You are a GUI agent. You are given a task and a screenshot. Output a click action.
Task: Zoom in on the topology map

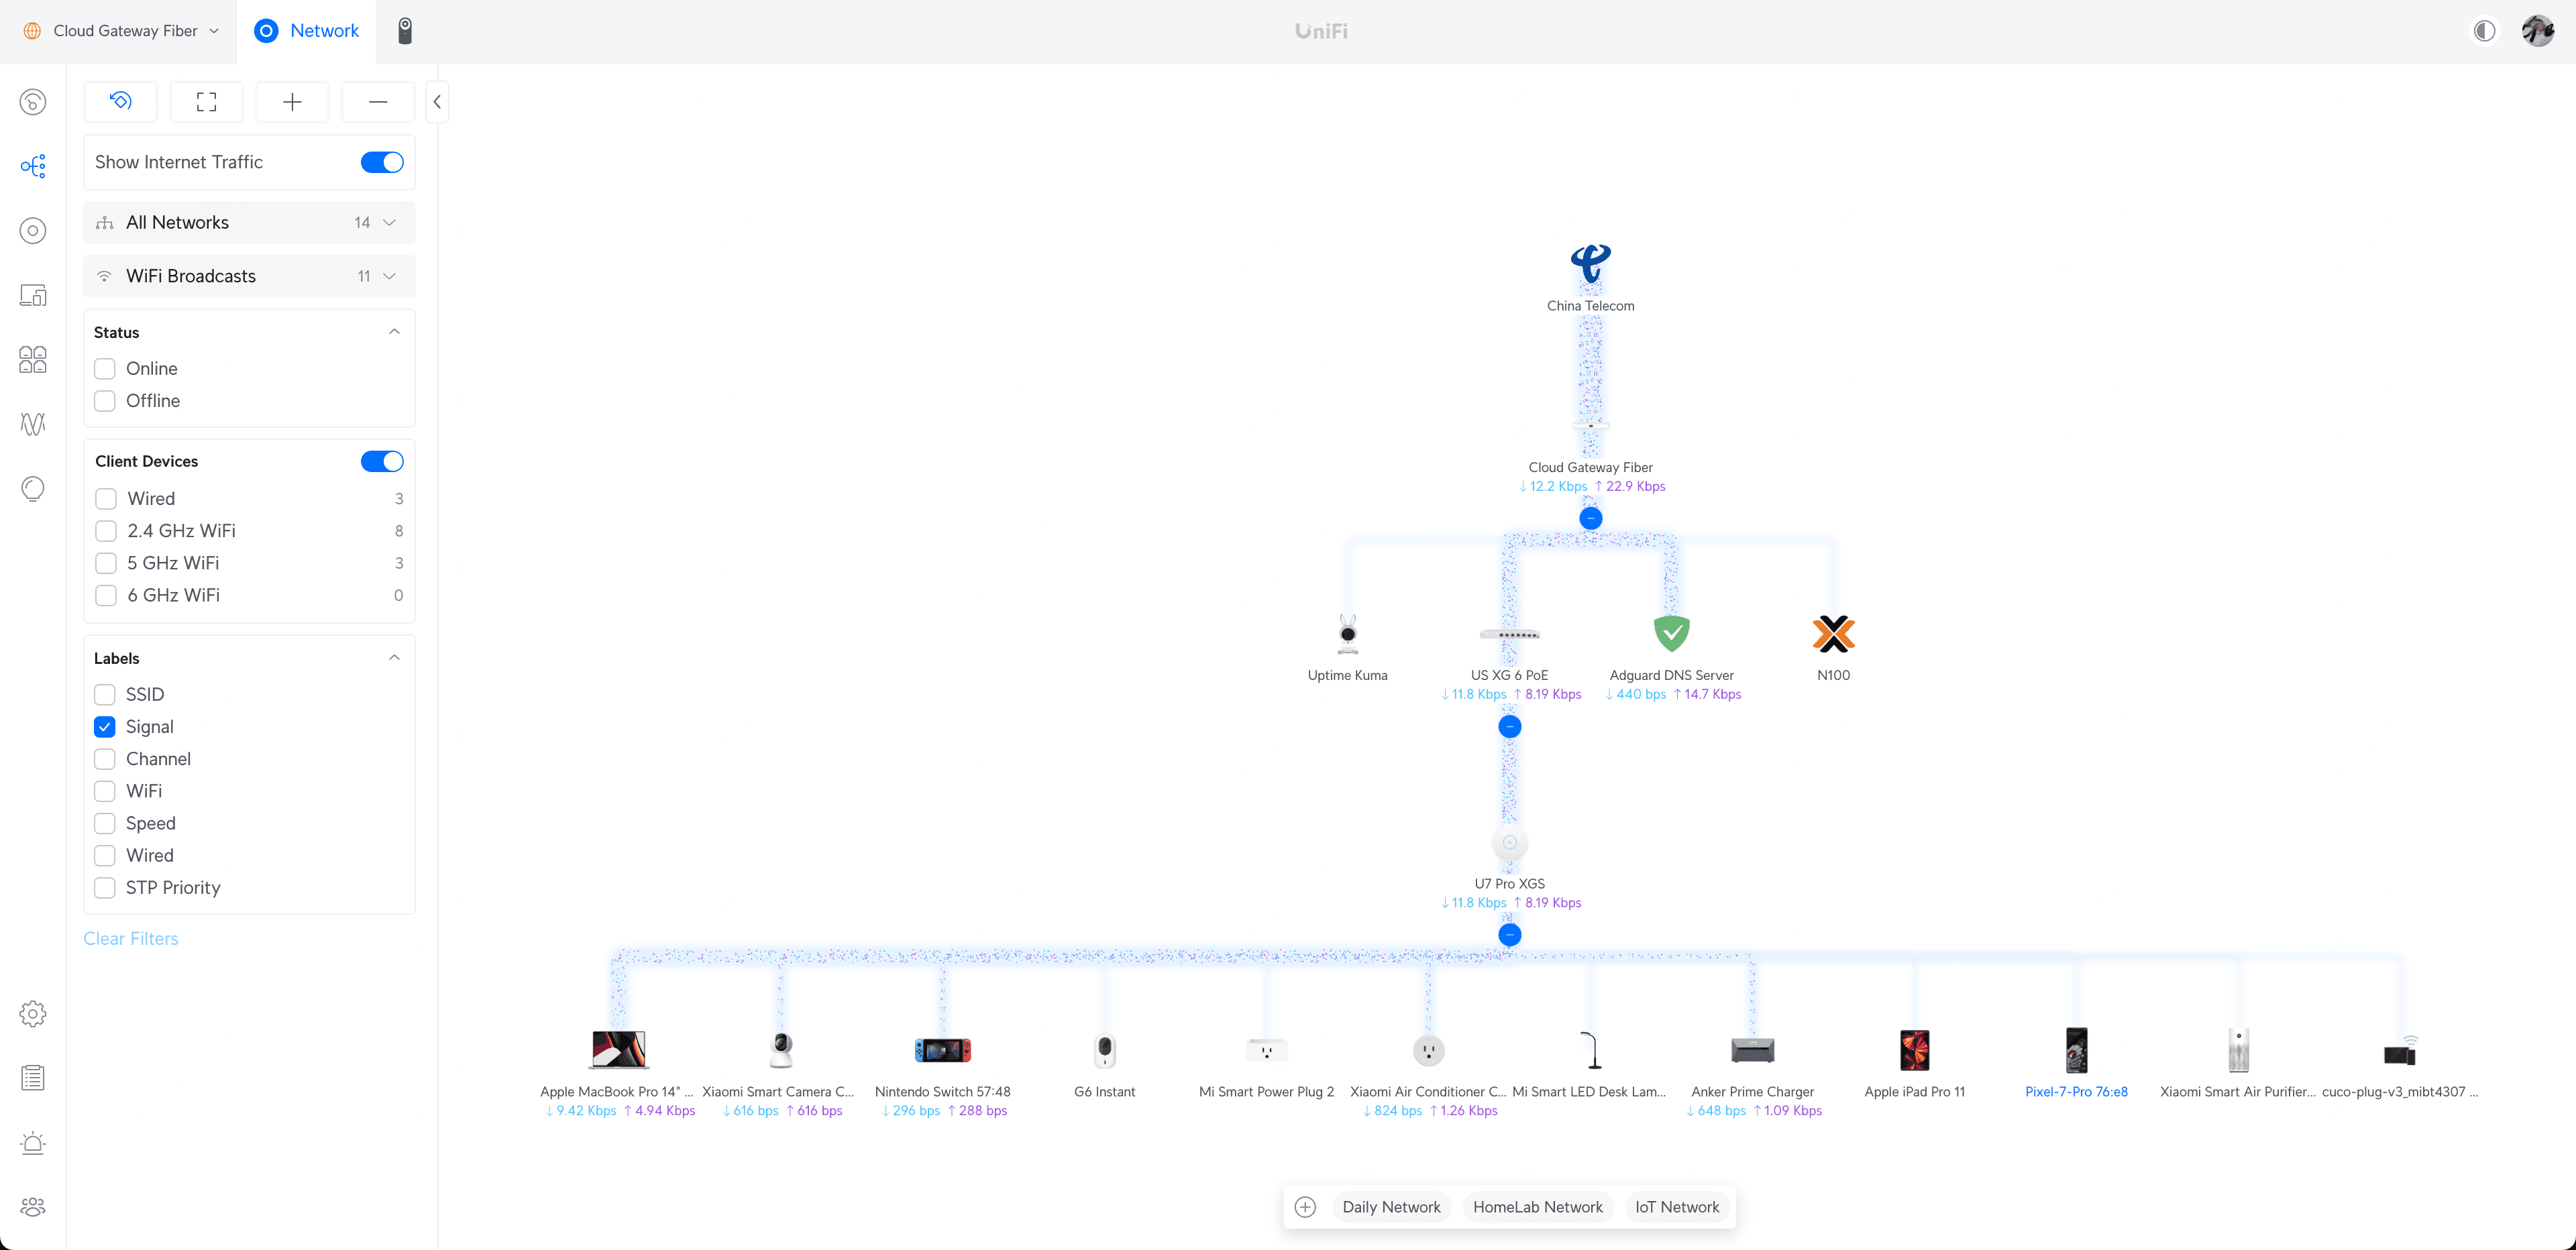[x=292, y=102]
